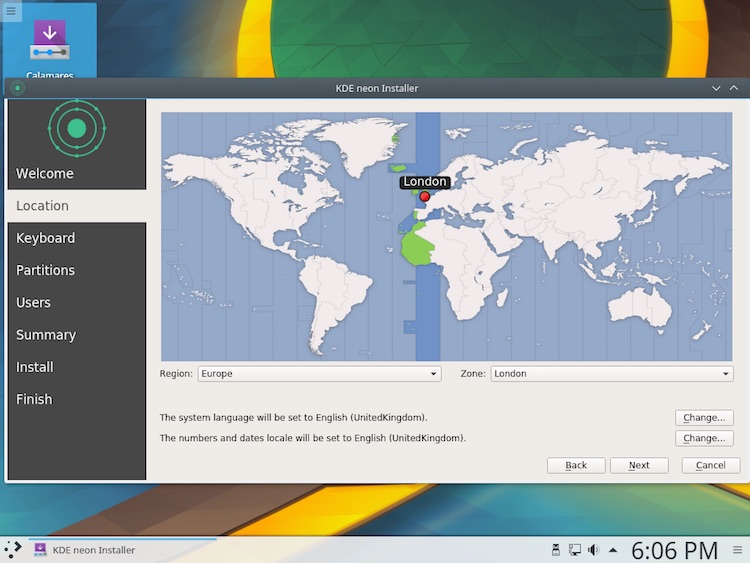Viewport: 750px width, 563px height.
Task: Show hidden system tray icons arrow
Action: point(613,549)
